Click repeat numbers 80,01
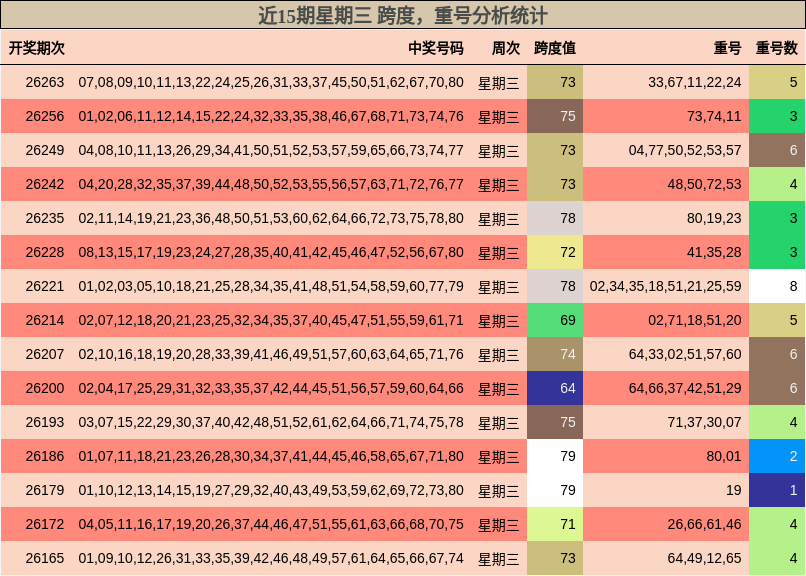The image size is (806, 576). (724, 456)
